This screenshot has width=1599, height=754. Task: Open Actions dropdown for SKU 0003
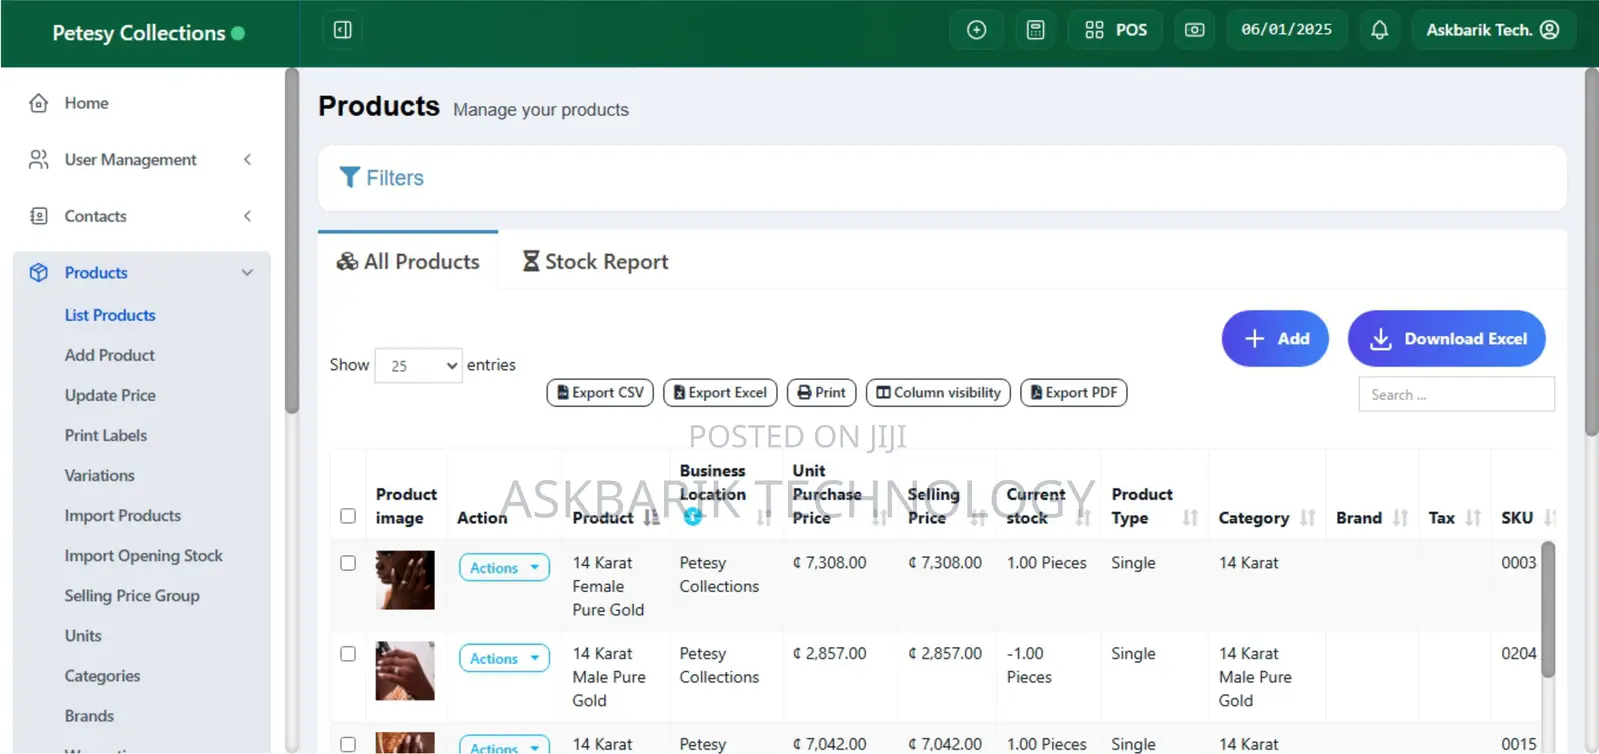pos(504,568)
